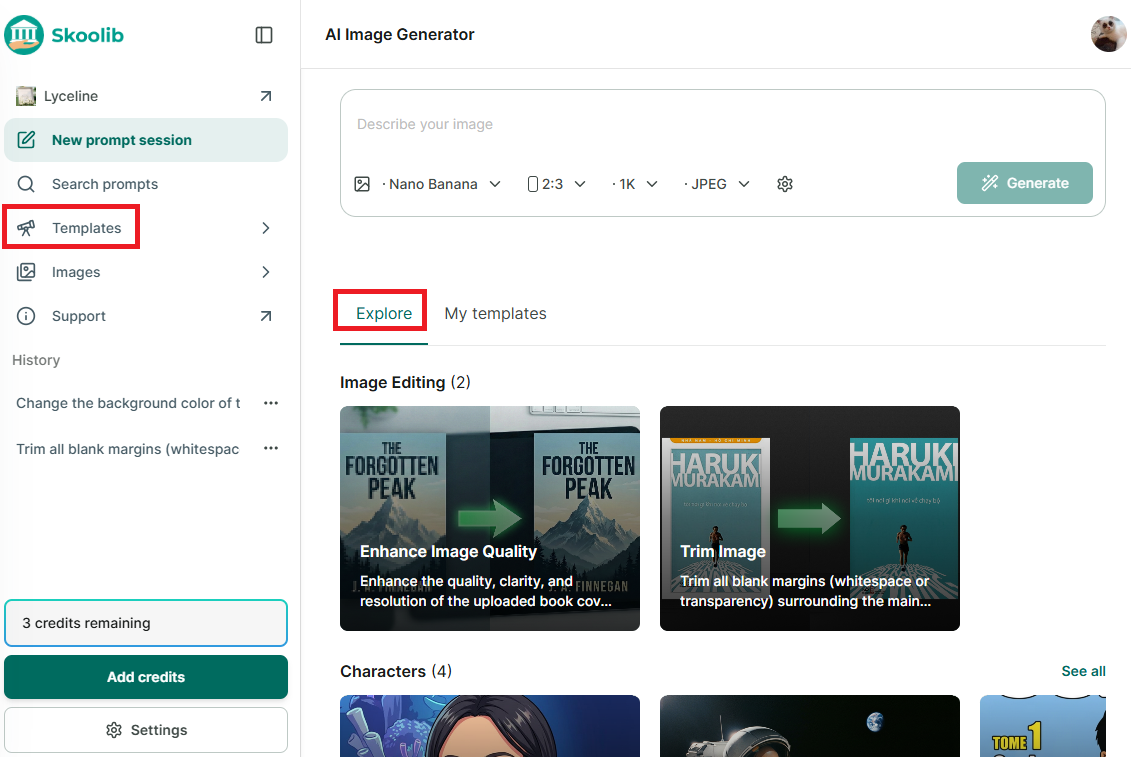Open the 1K resolution dropdown
This screenshot has width=1131, height=757.
[x=635, y=184]
